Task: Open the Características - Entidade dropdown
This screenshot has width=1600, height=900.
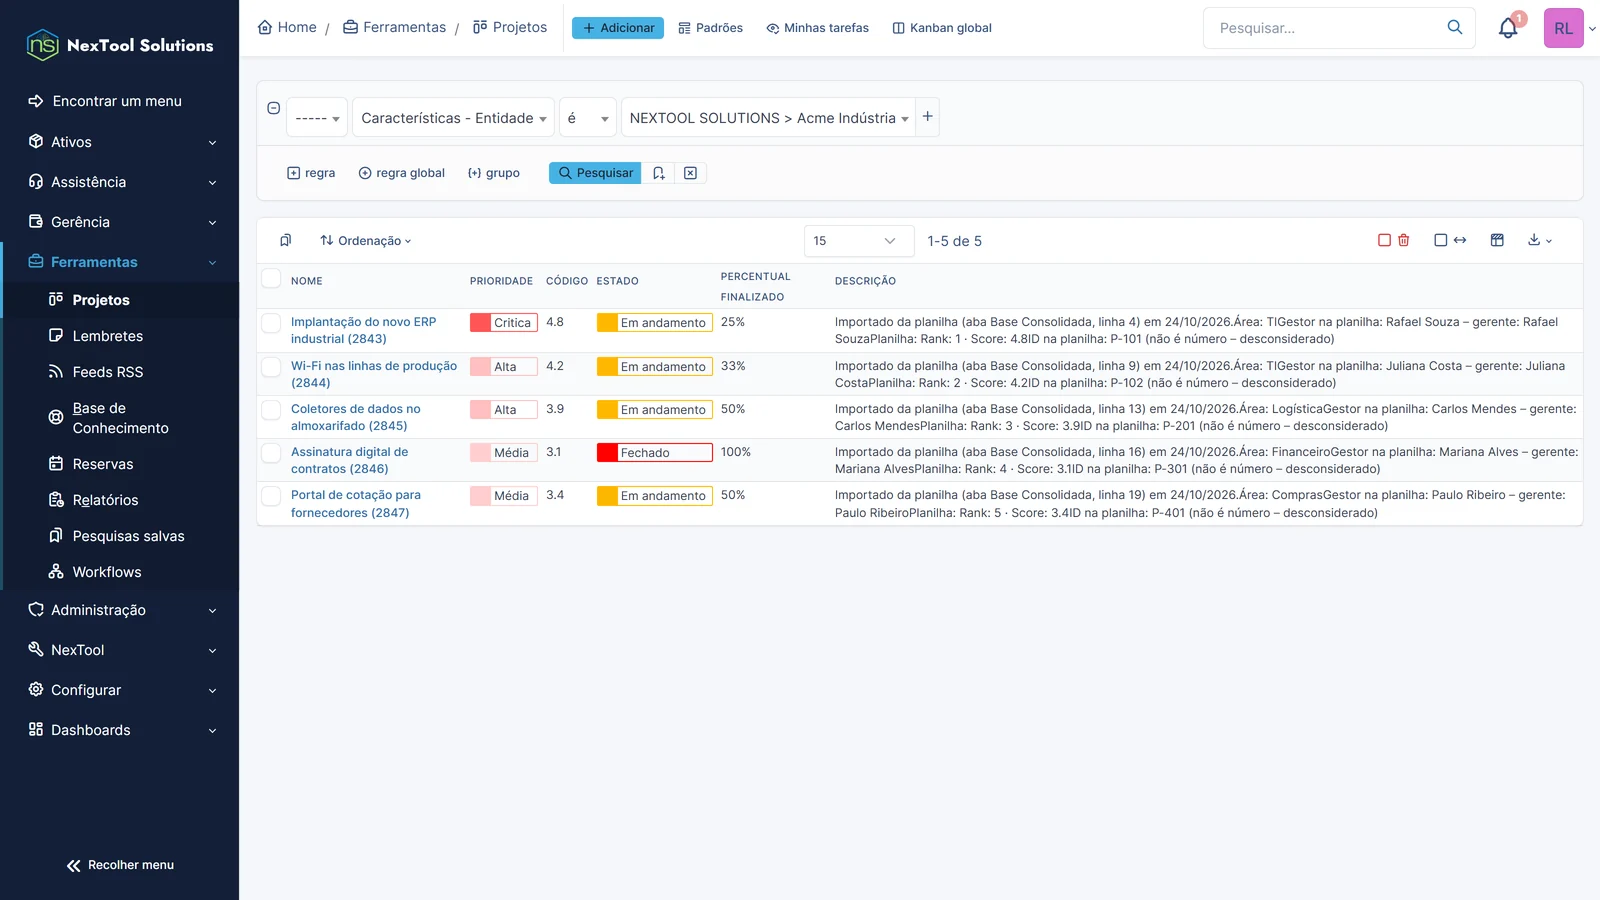Action: coord(453,118)
